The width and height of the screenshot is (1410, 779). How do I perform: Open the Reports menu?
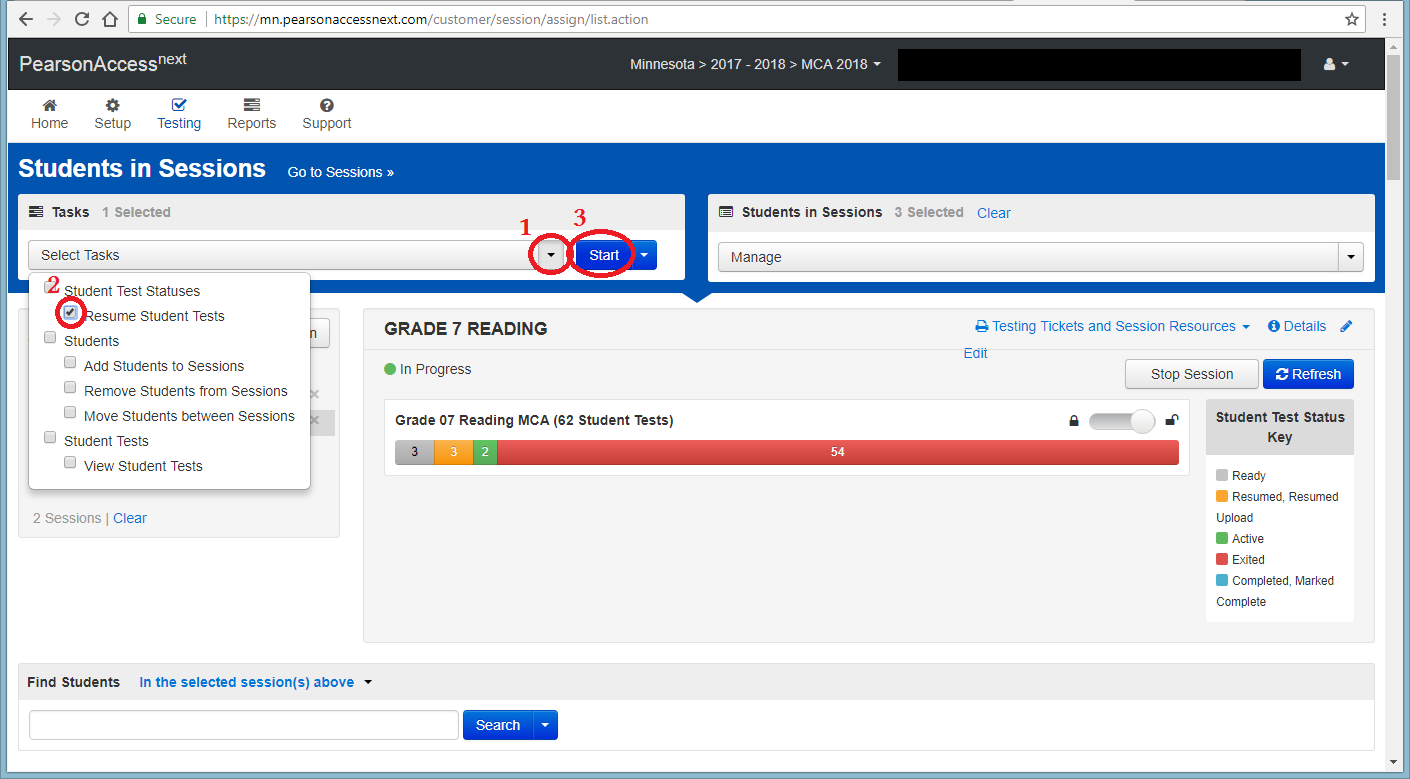tap(251, 114)
